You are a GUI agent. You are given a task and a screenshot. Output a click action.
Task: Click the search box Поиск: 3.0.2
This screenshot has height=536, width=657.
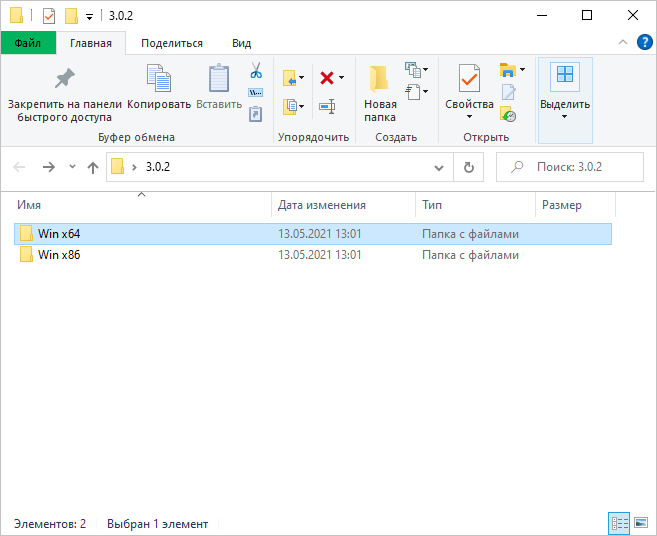(x=570, y=167)
